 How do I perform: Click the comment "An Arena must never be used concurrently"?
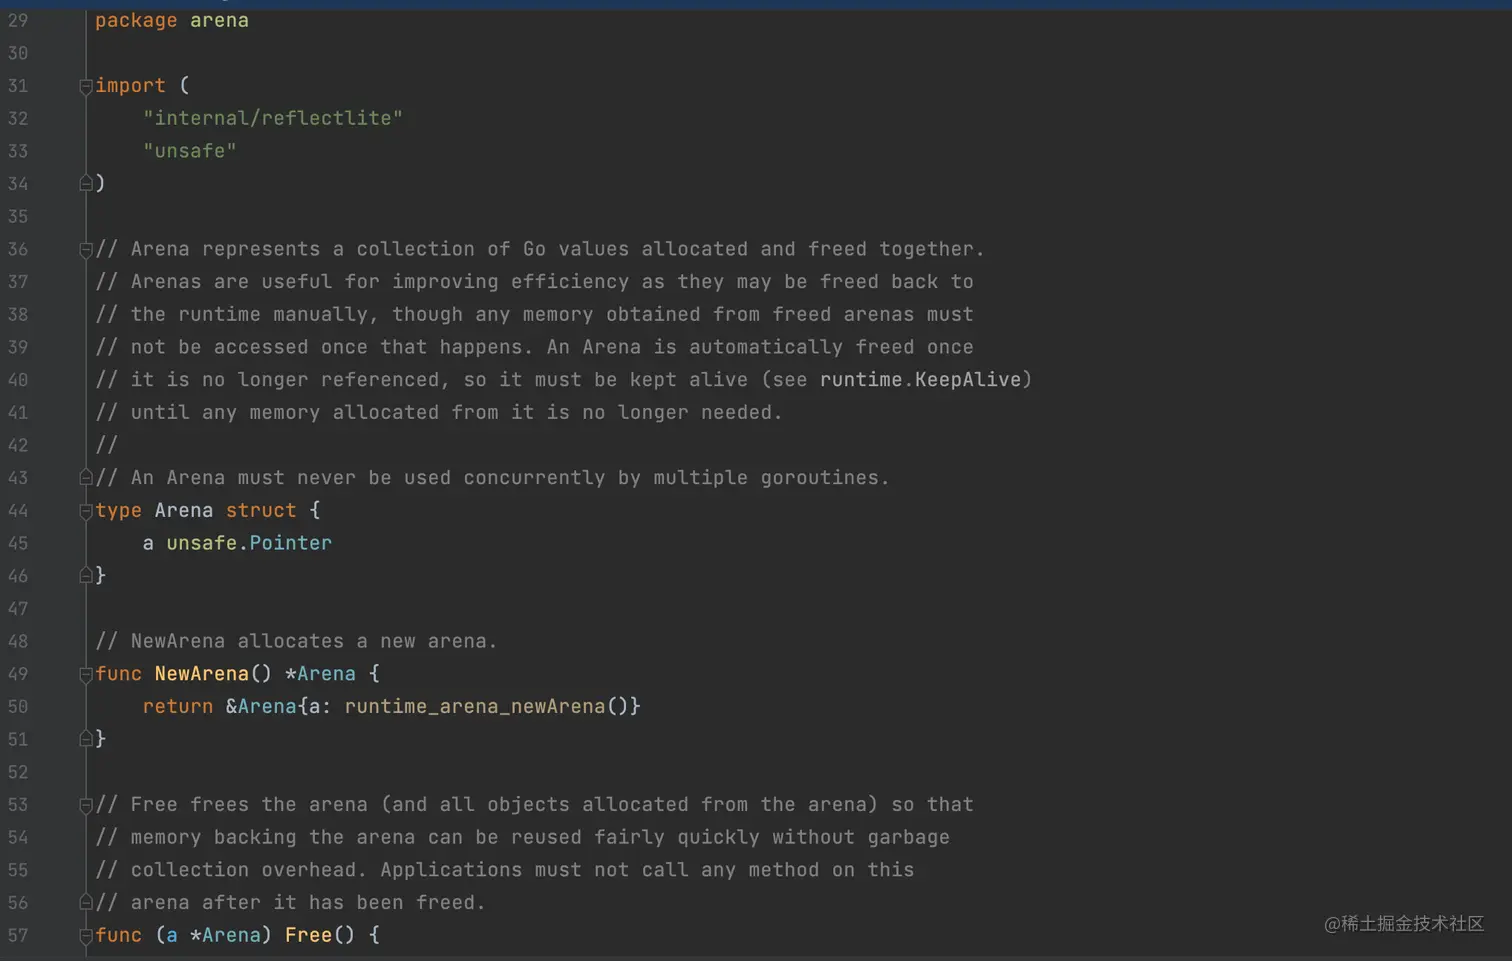pyautogui.click(x=368, y=478)
